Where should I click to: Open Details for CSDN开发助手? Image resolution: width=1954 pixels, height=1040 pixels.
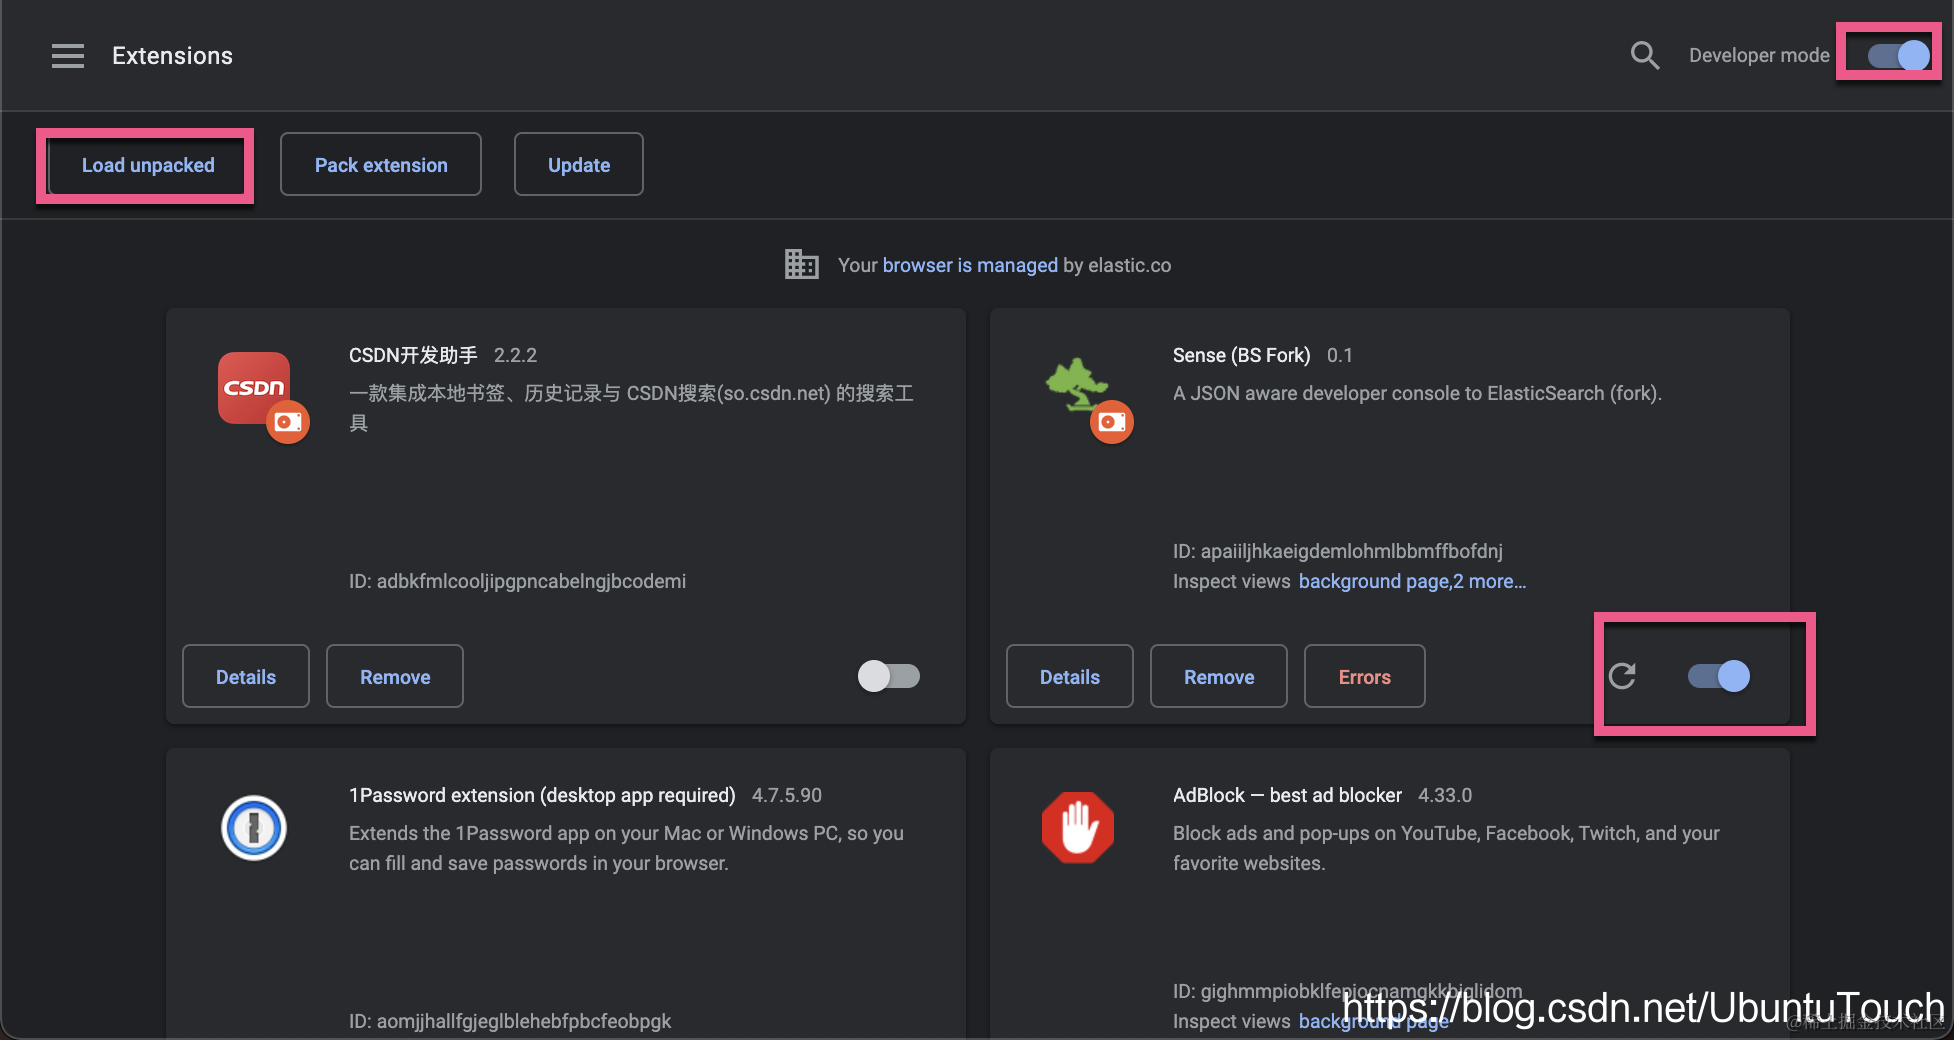coord(246,677)
